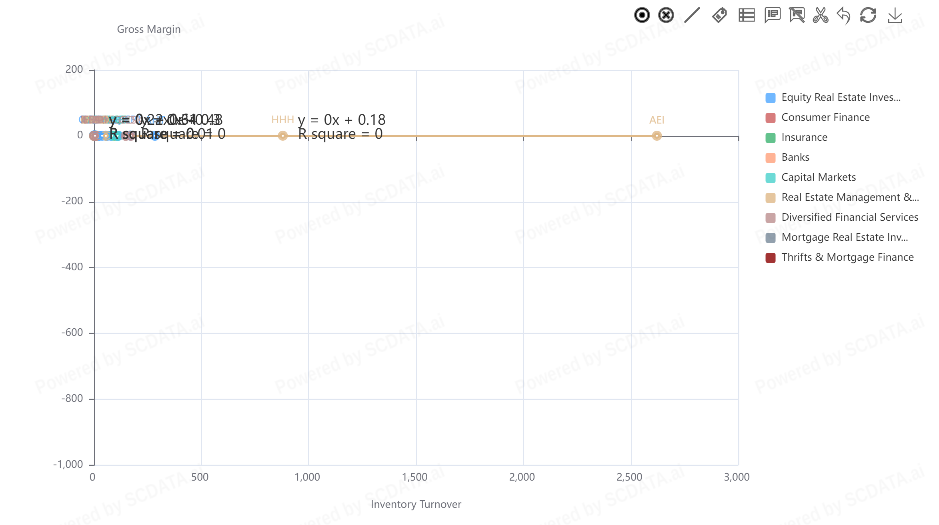This screenshot has width=939, height=525.
Task: Toggle Capital Markets series visibility
Action: click(x=818, y=178)
